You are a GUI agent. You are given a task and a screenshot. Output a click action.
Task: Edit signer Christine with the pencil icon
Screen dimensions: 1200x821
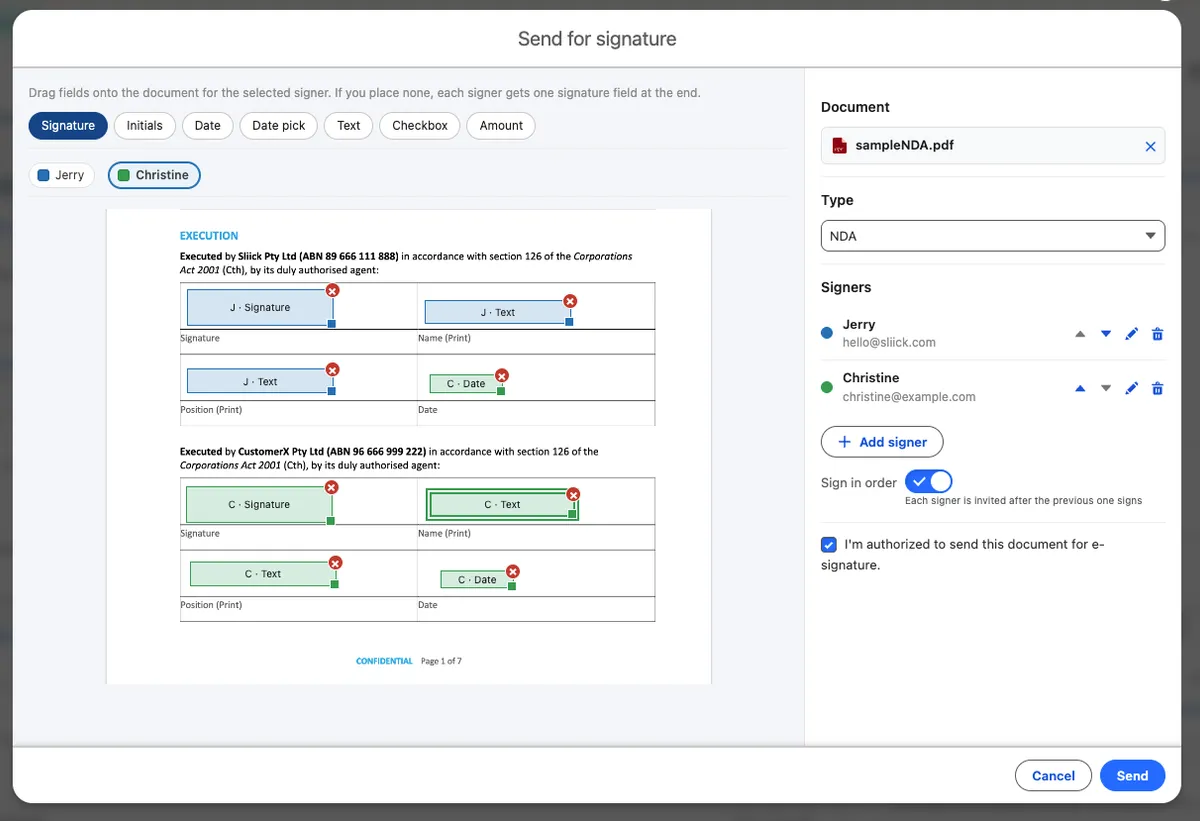click(x=1132, y=388)
